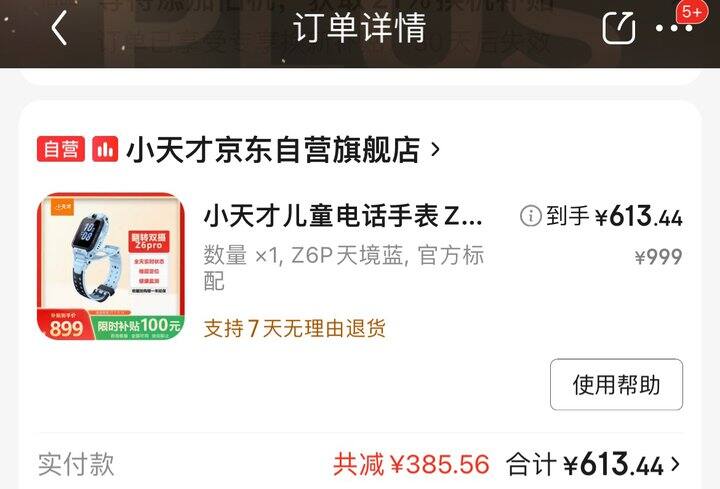Image resolution: width=720 pixels, height=489 pixels.
Task: Expand the store chevron arrow
Action: pyautogui.click(x=435, y=150)
